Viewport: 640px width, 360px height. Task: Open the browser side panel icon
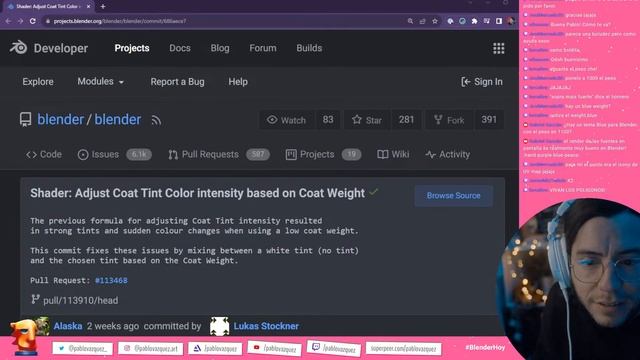click(499, 21)
